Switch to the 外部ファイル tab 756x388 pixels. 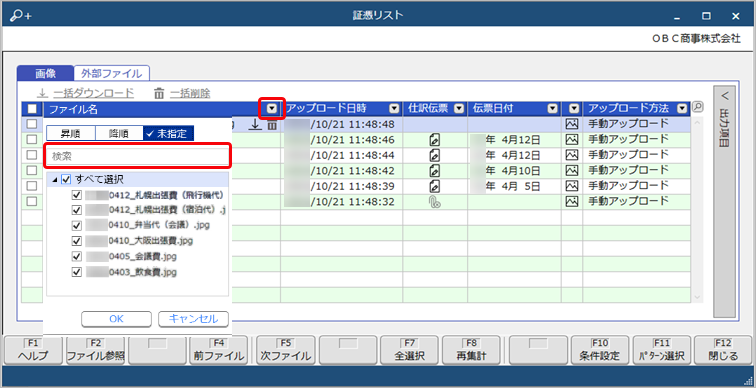[x=111, y=73]
